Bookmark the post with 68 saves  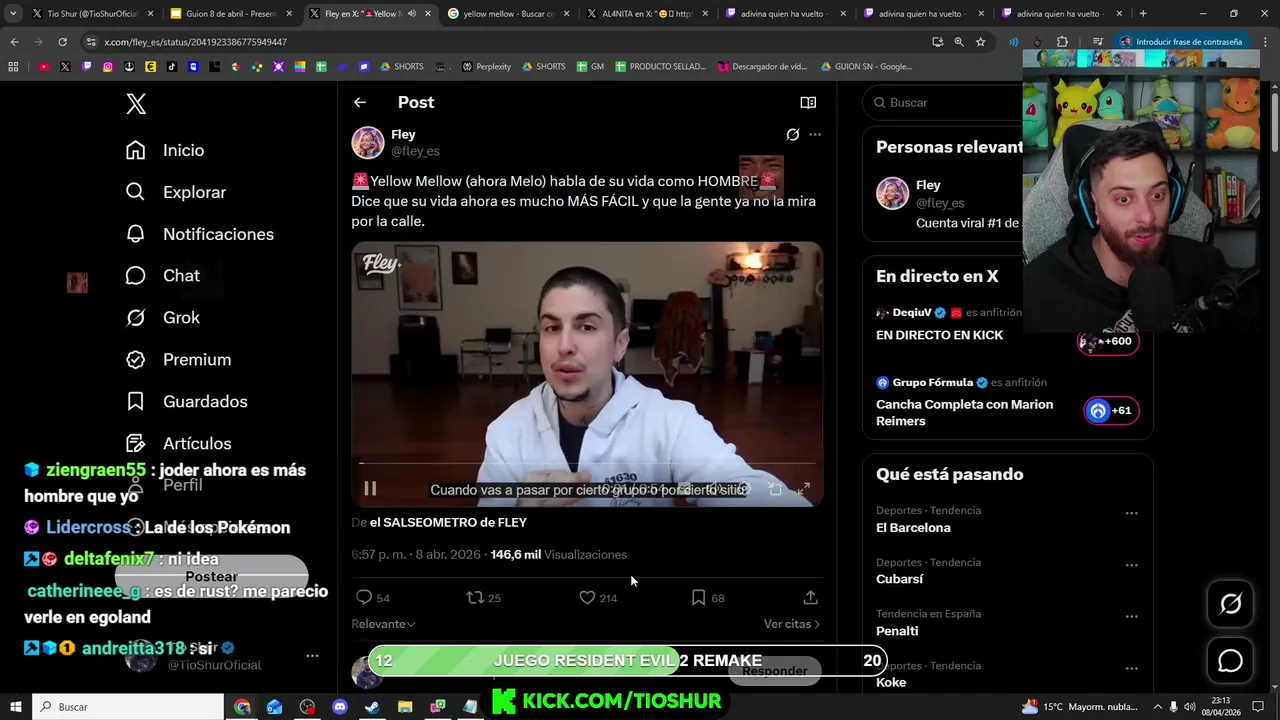(x=708, y=597)
